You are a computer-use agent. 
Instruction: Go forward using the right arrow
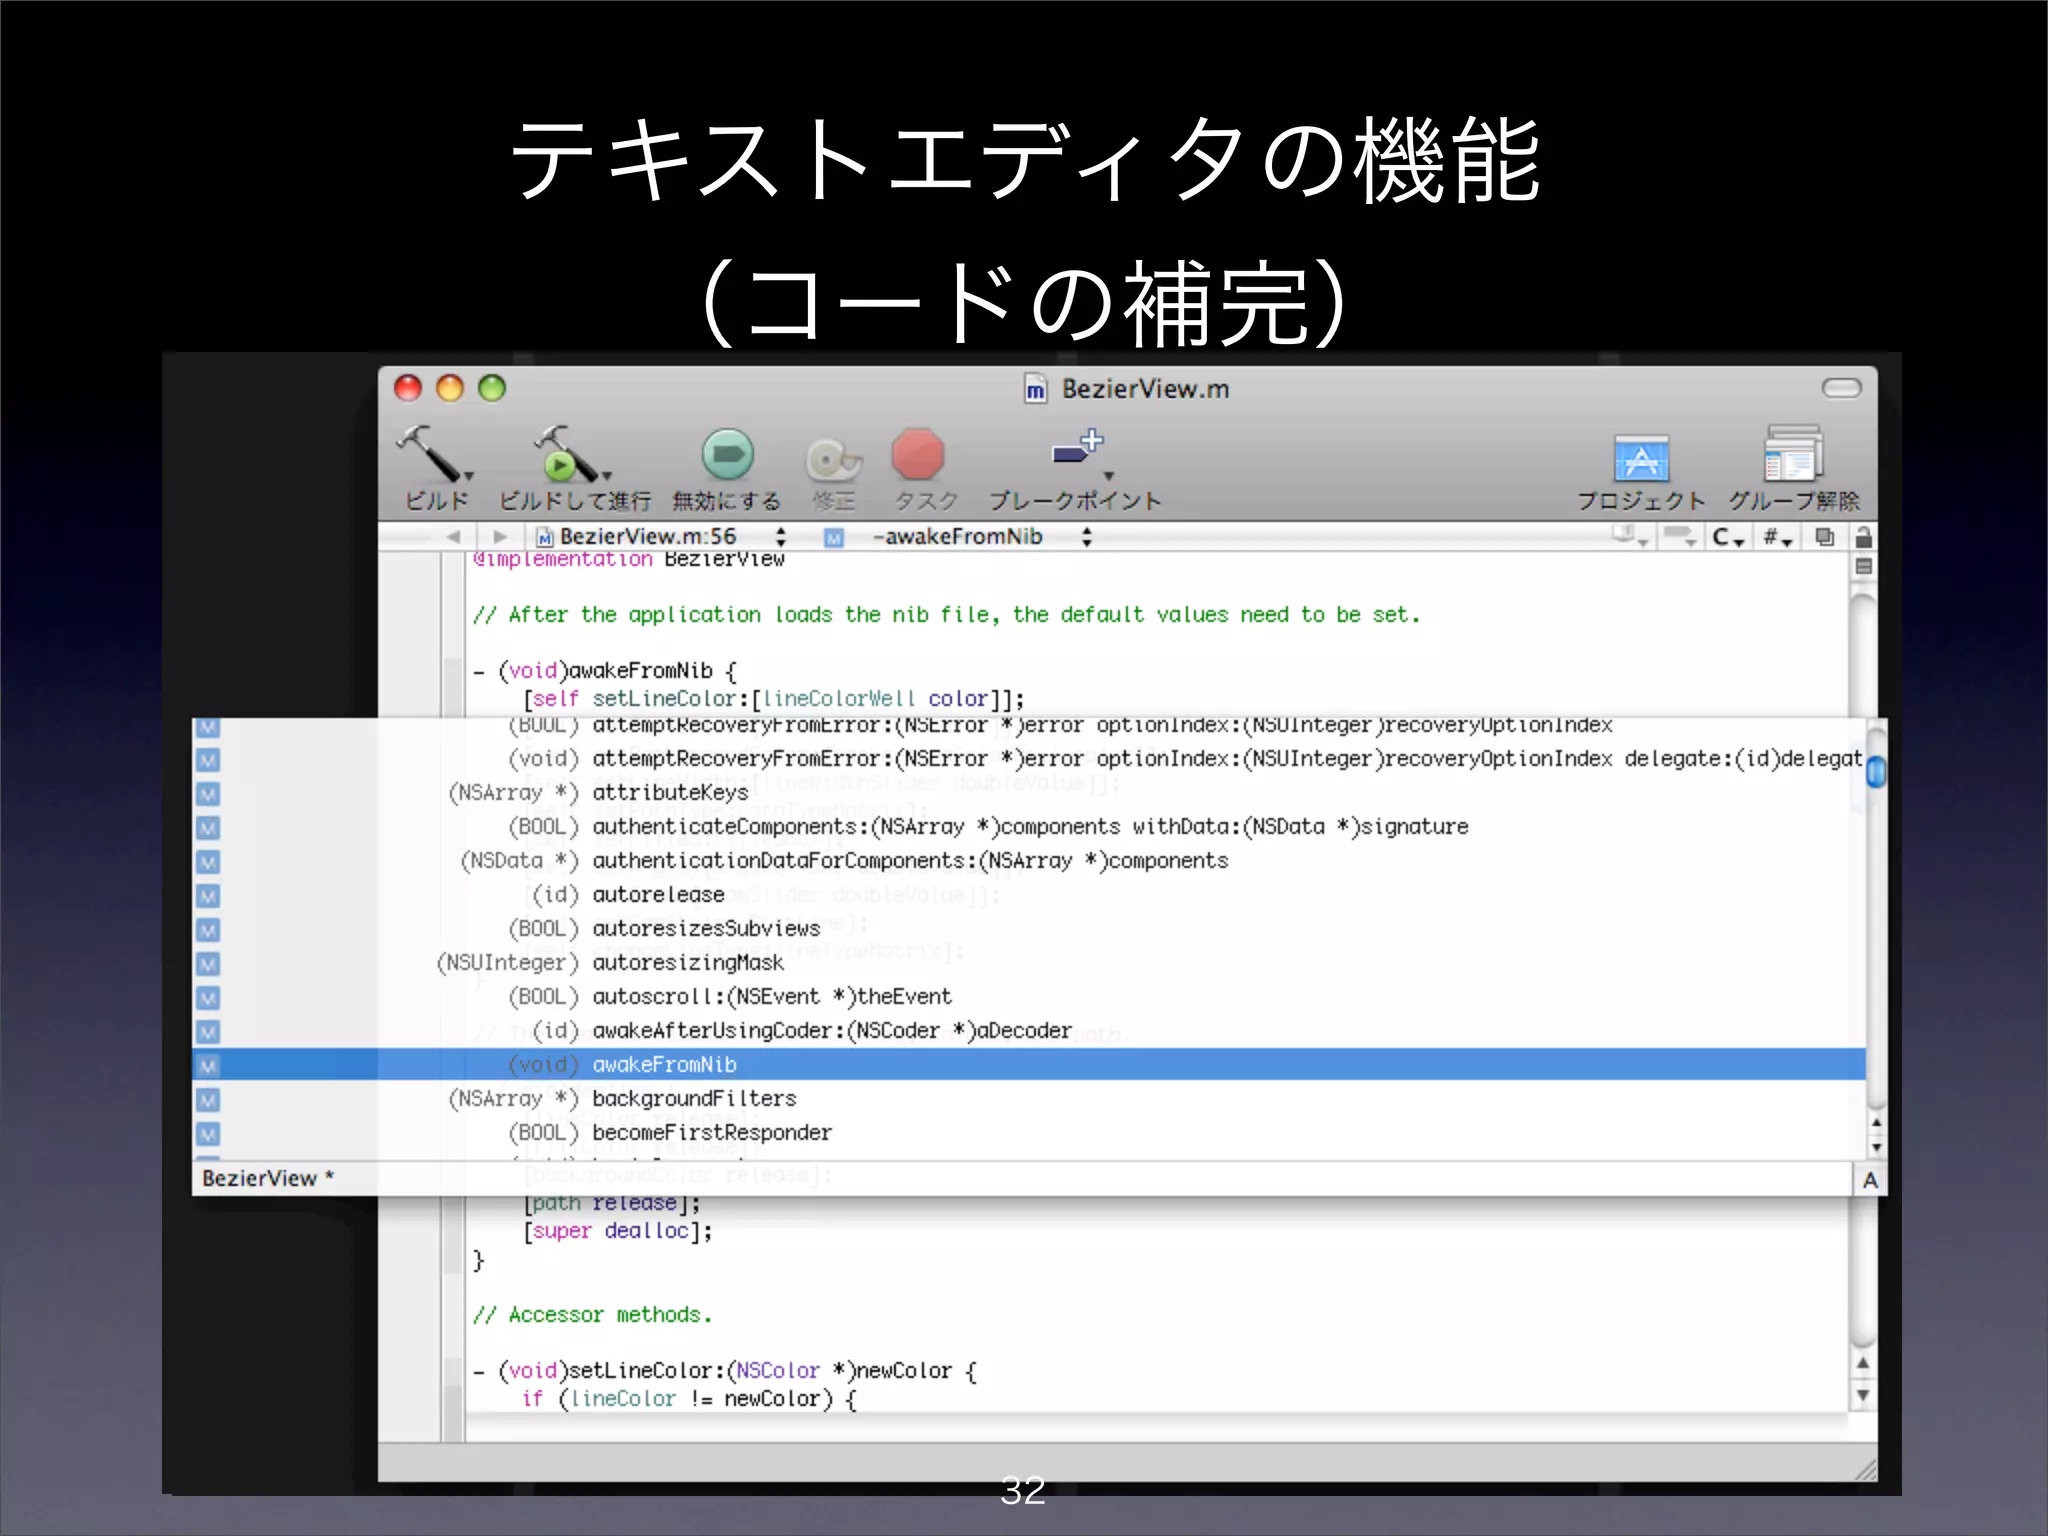pyautogui.click(x=500, y=537)
